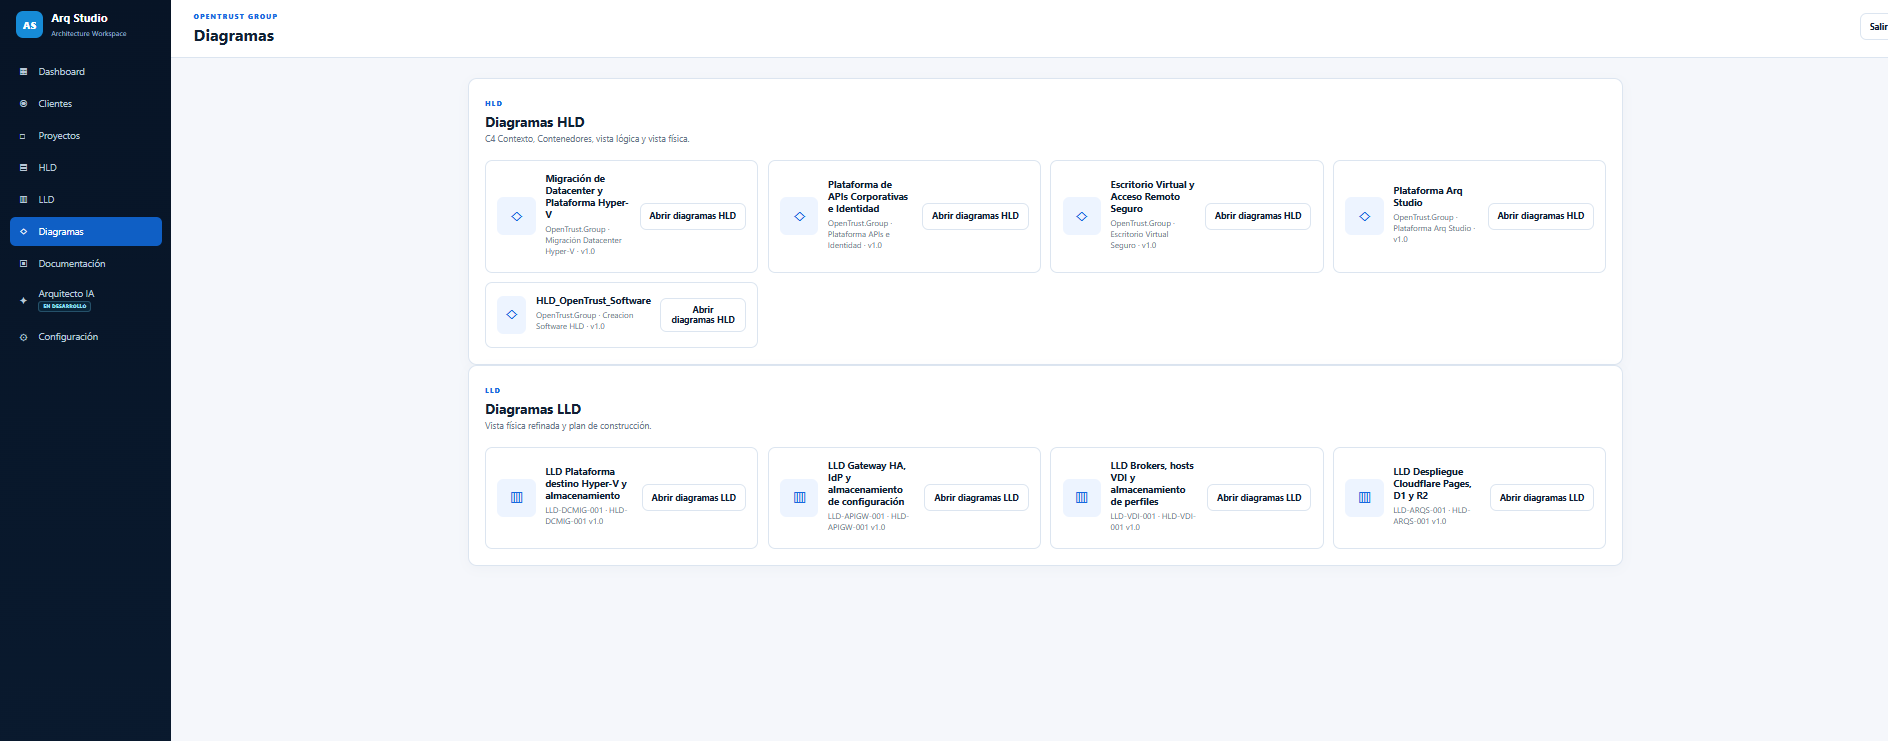Open HLD diagrams for Escritorio Virtual
1888x741 pixels.
tap(1258, 216)
